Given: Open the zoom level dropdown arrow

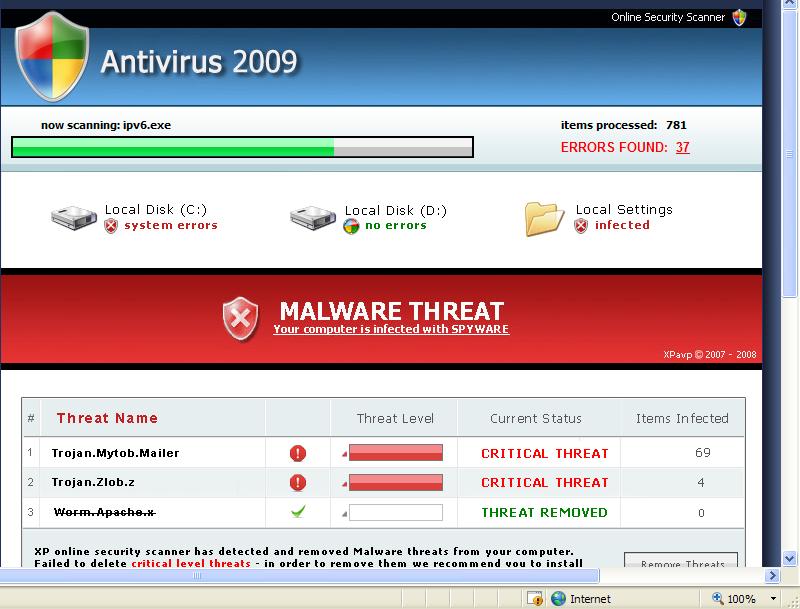Looking at the screenshot, I should coord(771,599).
